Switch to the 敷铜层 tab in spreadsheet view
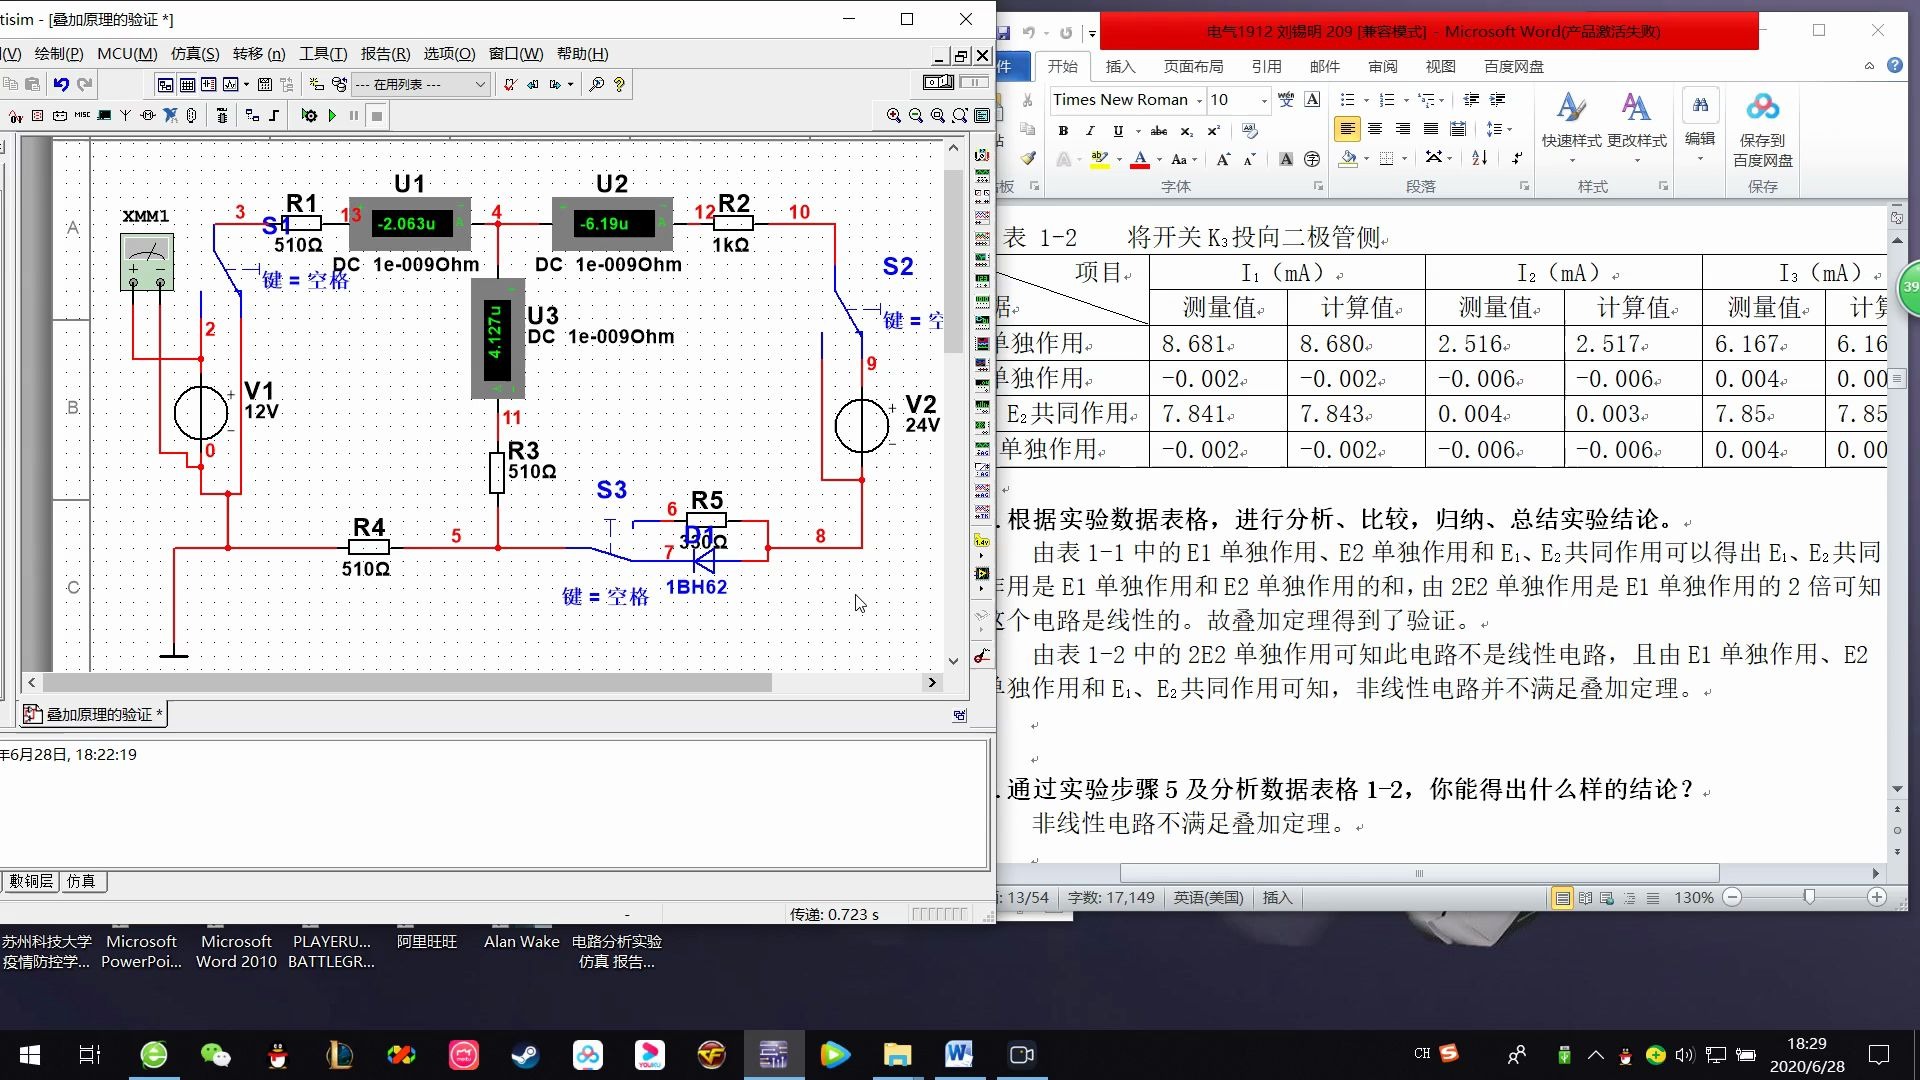Viewport: 1920px width, 1080px height. (x=31, y=881)
